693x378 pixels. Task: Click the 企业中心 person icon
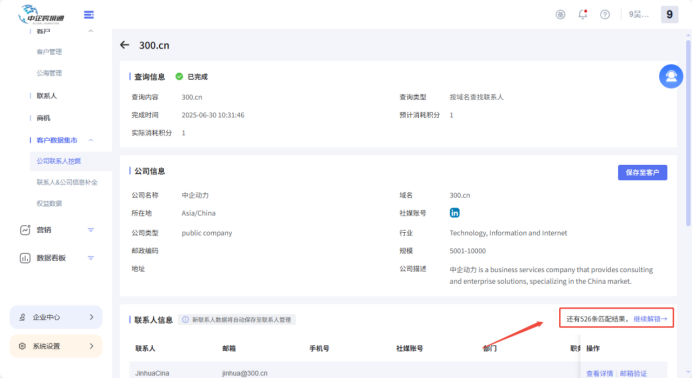[x=22, y=317]
